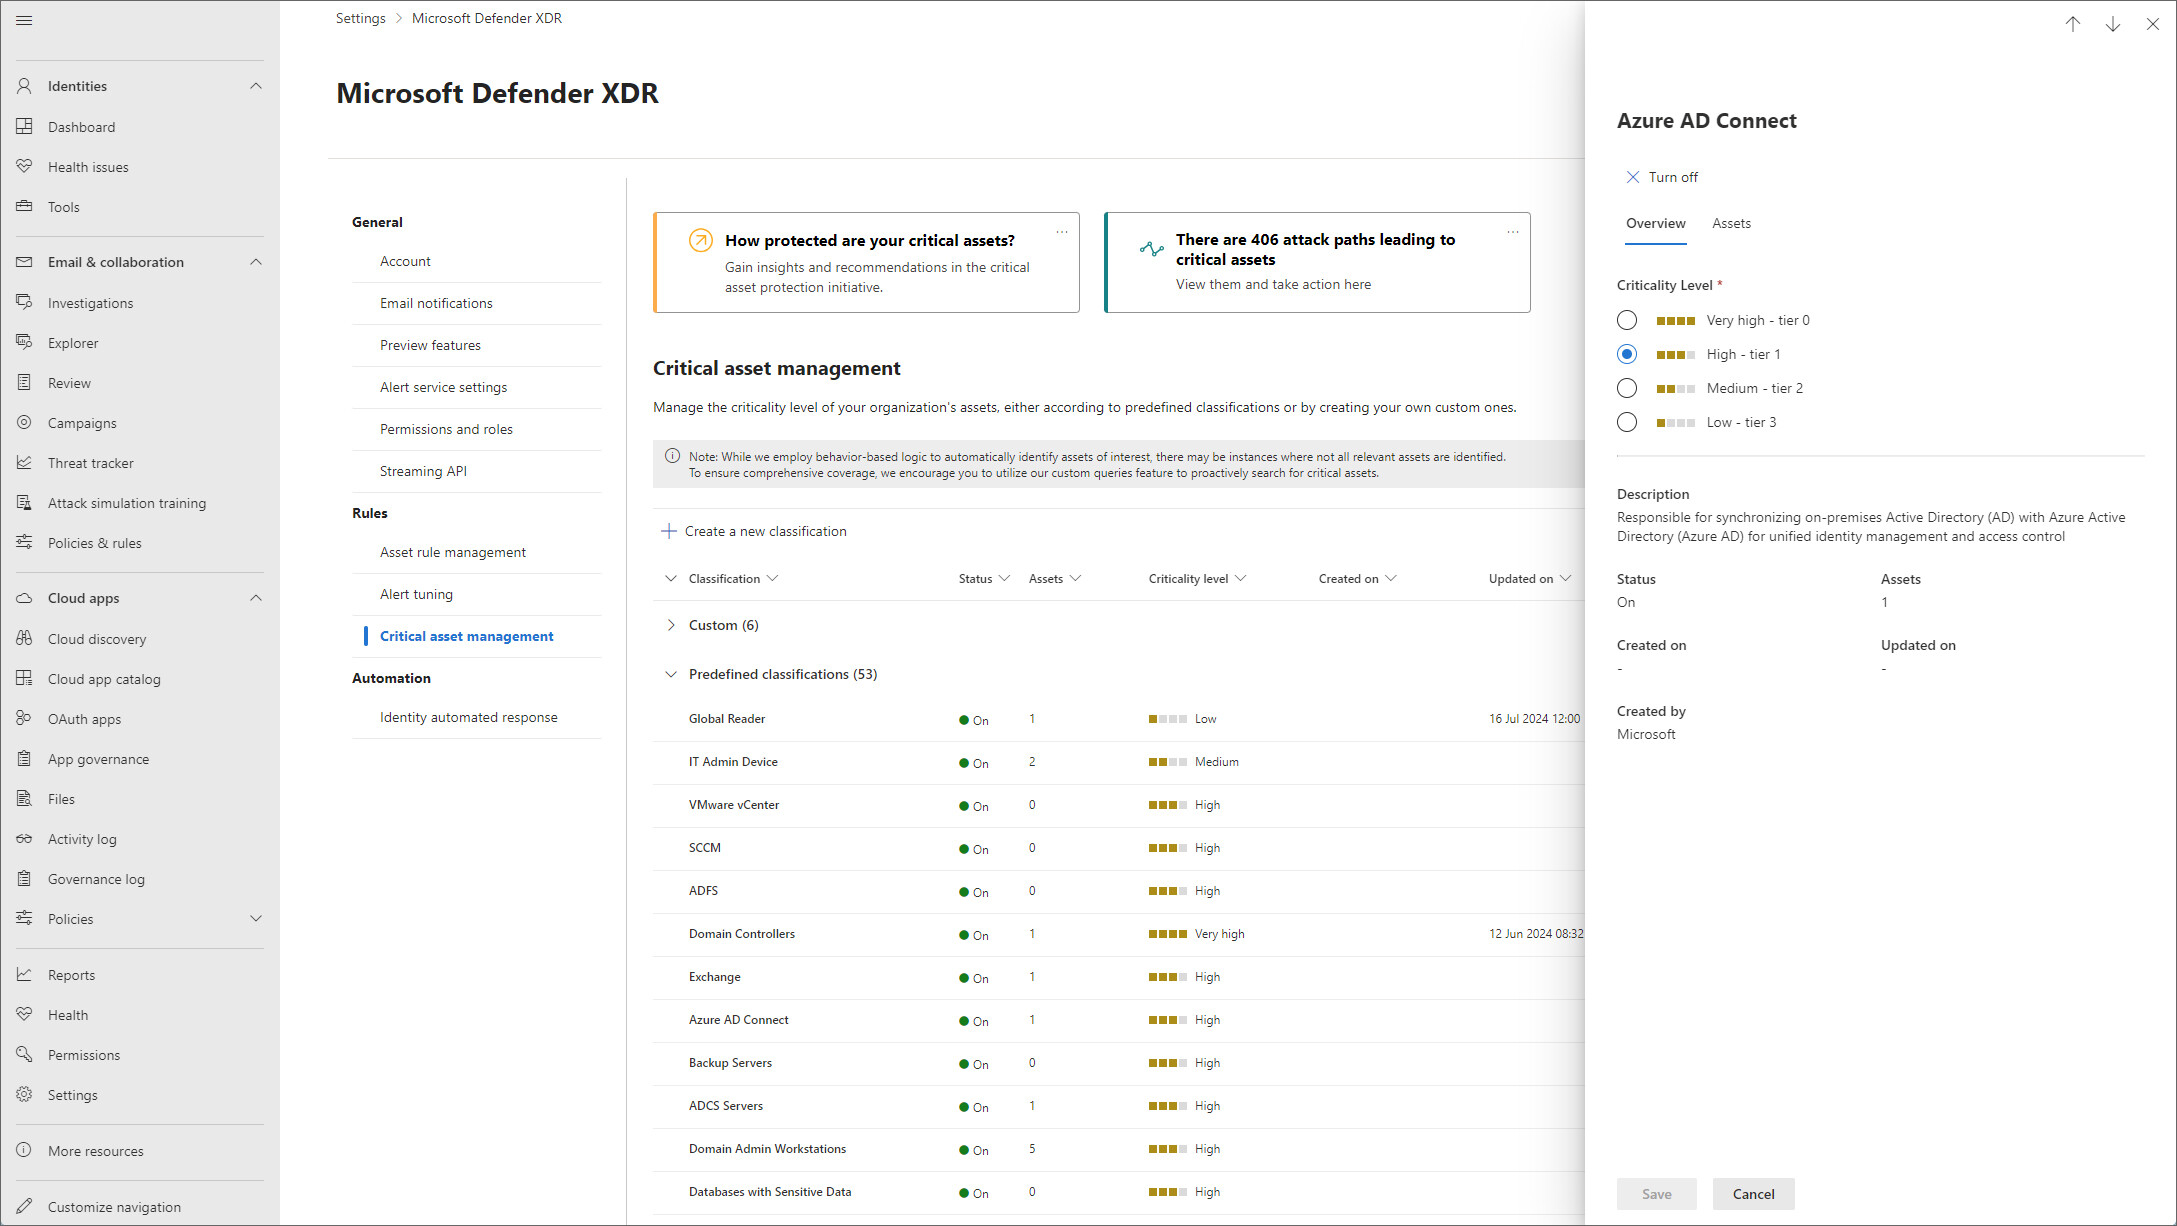2177x1226 pixels.
Task: Click the Tools toolbox icon
Action: (24, 207)
